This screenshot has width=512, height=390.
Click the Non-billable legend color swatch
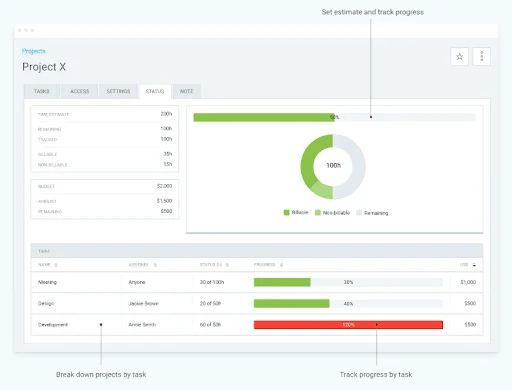(x=318, y=213)
